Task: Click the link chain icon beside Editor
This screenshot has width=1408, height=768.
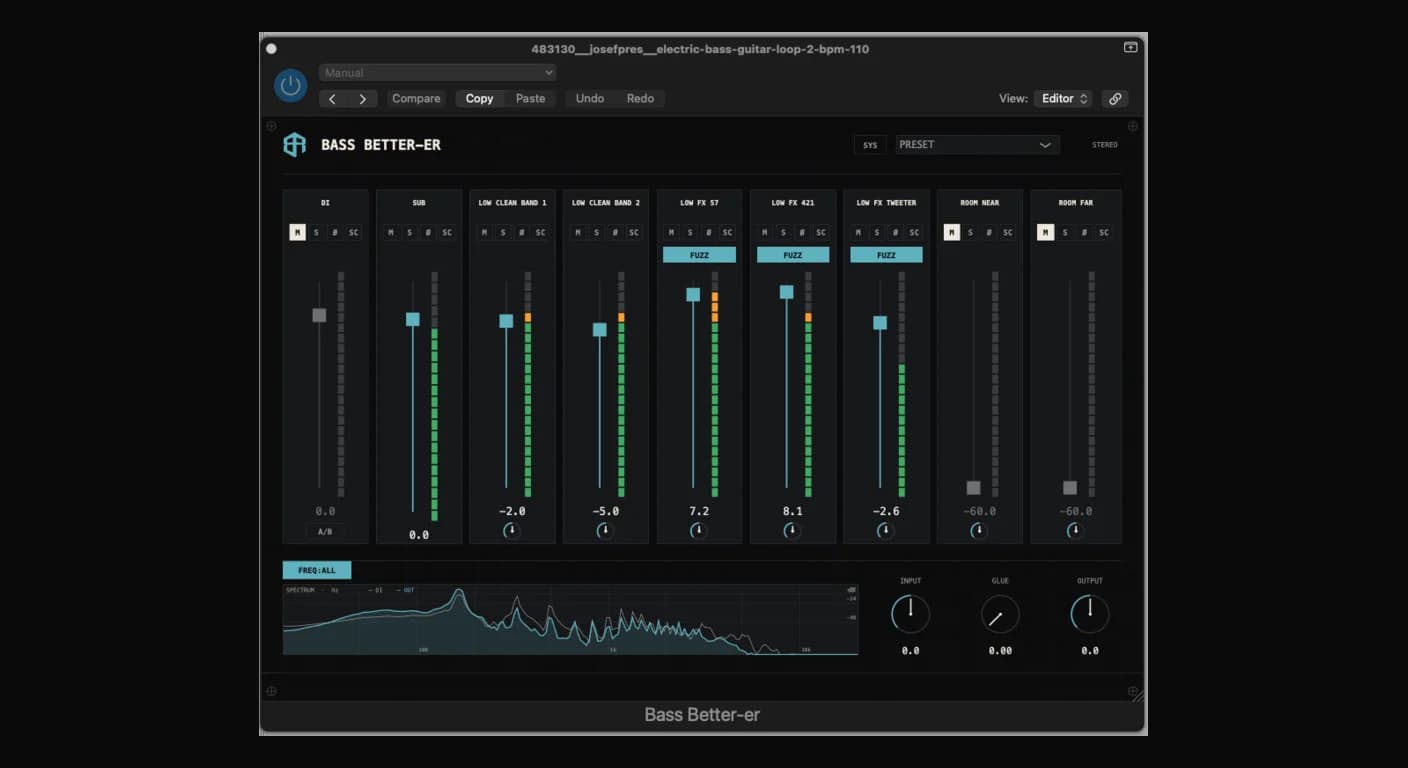Action: tap(1115, 99)
